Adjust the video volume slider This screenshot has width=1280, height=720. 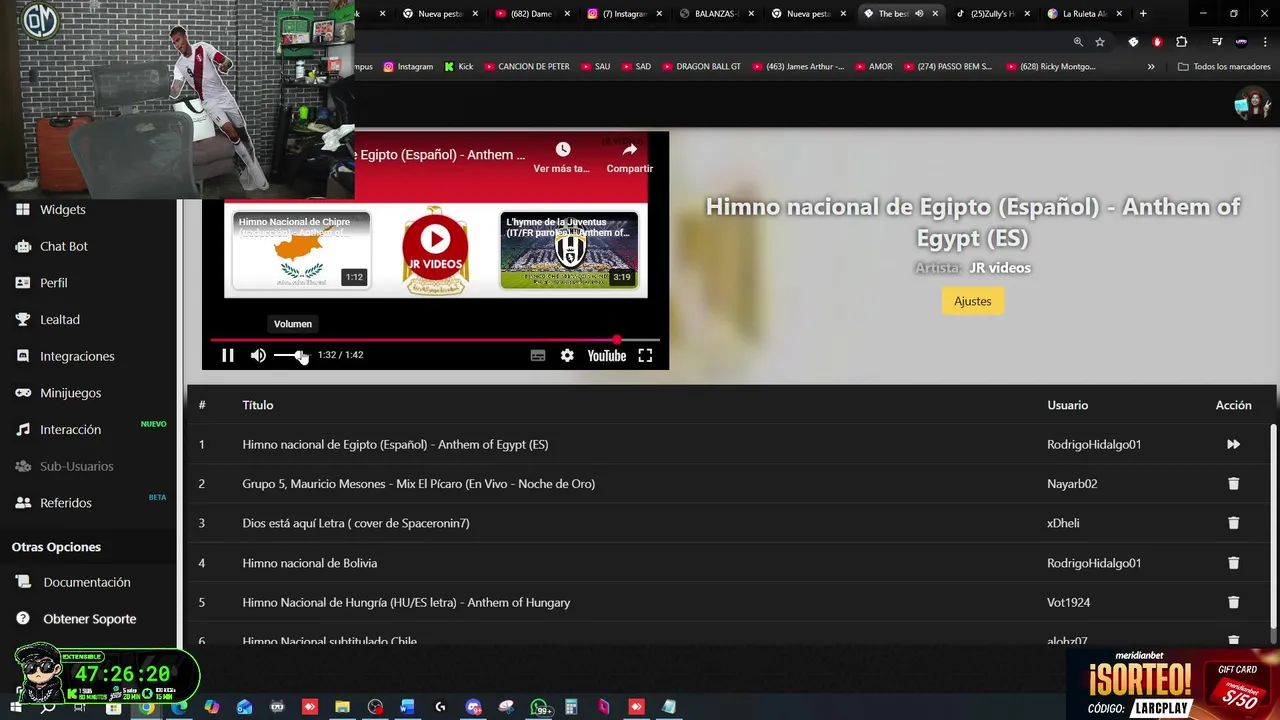pyautogui.click(x=292, y=355)
